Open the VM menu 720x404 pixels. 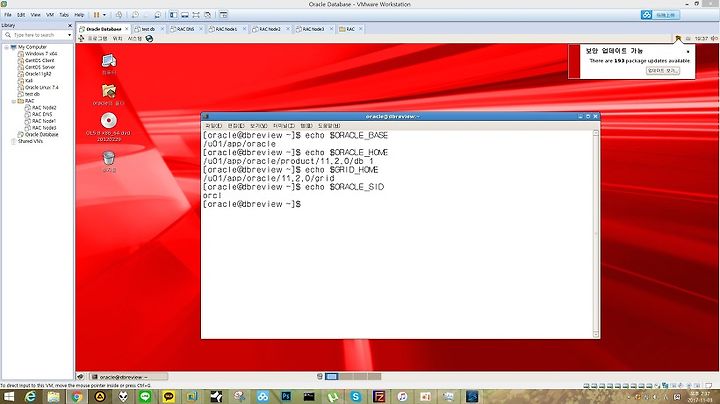(x=50, y=15)
